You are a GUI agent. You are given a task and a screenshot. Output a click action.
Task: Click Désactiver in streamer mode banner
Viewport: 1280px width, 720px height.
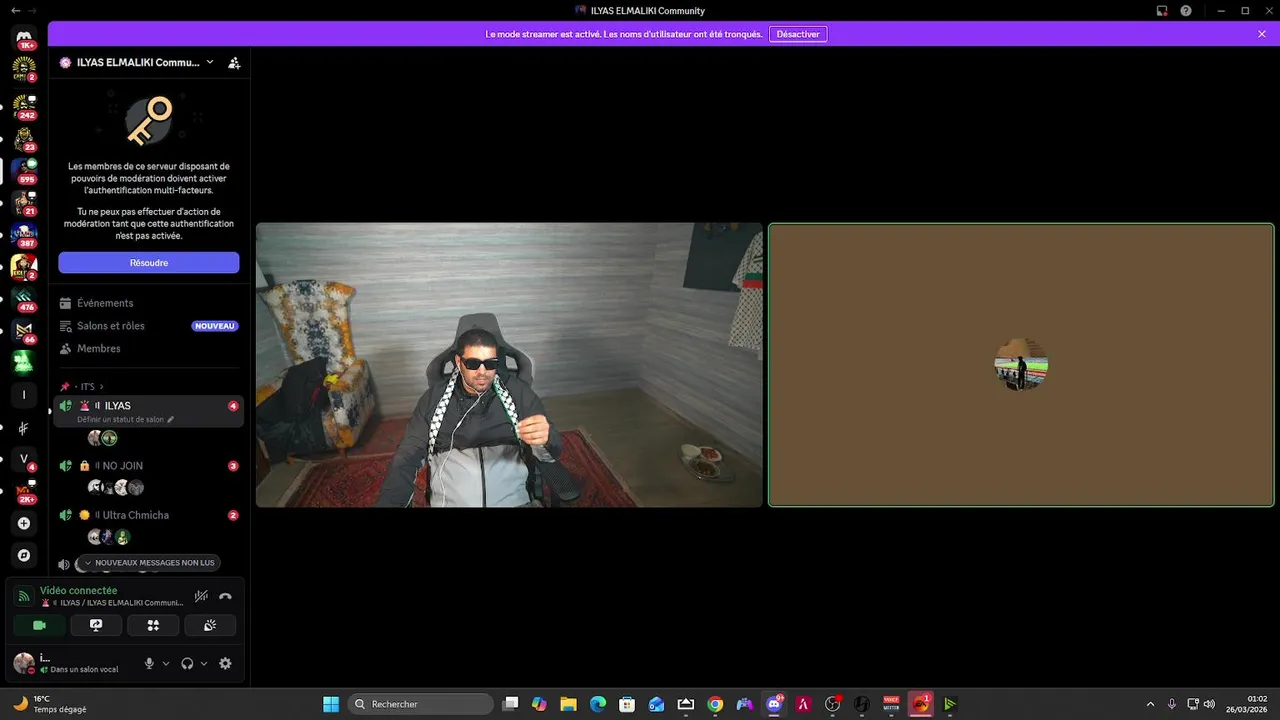pos(798,34)
